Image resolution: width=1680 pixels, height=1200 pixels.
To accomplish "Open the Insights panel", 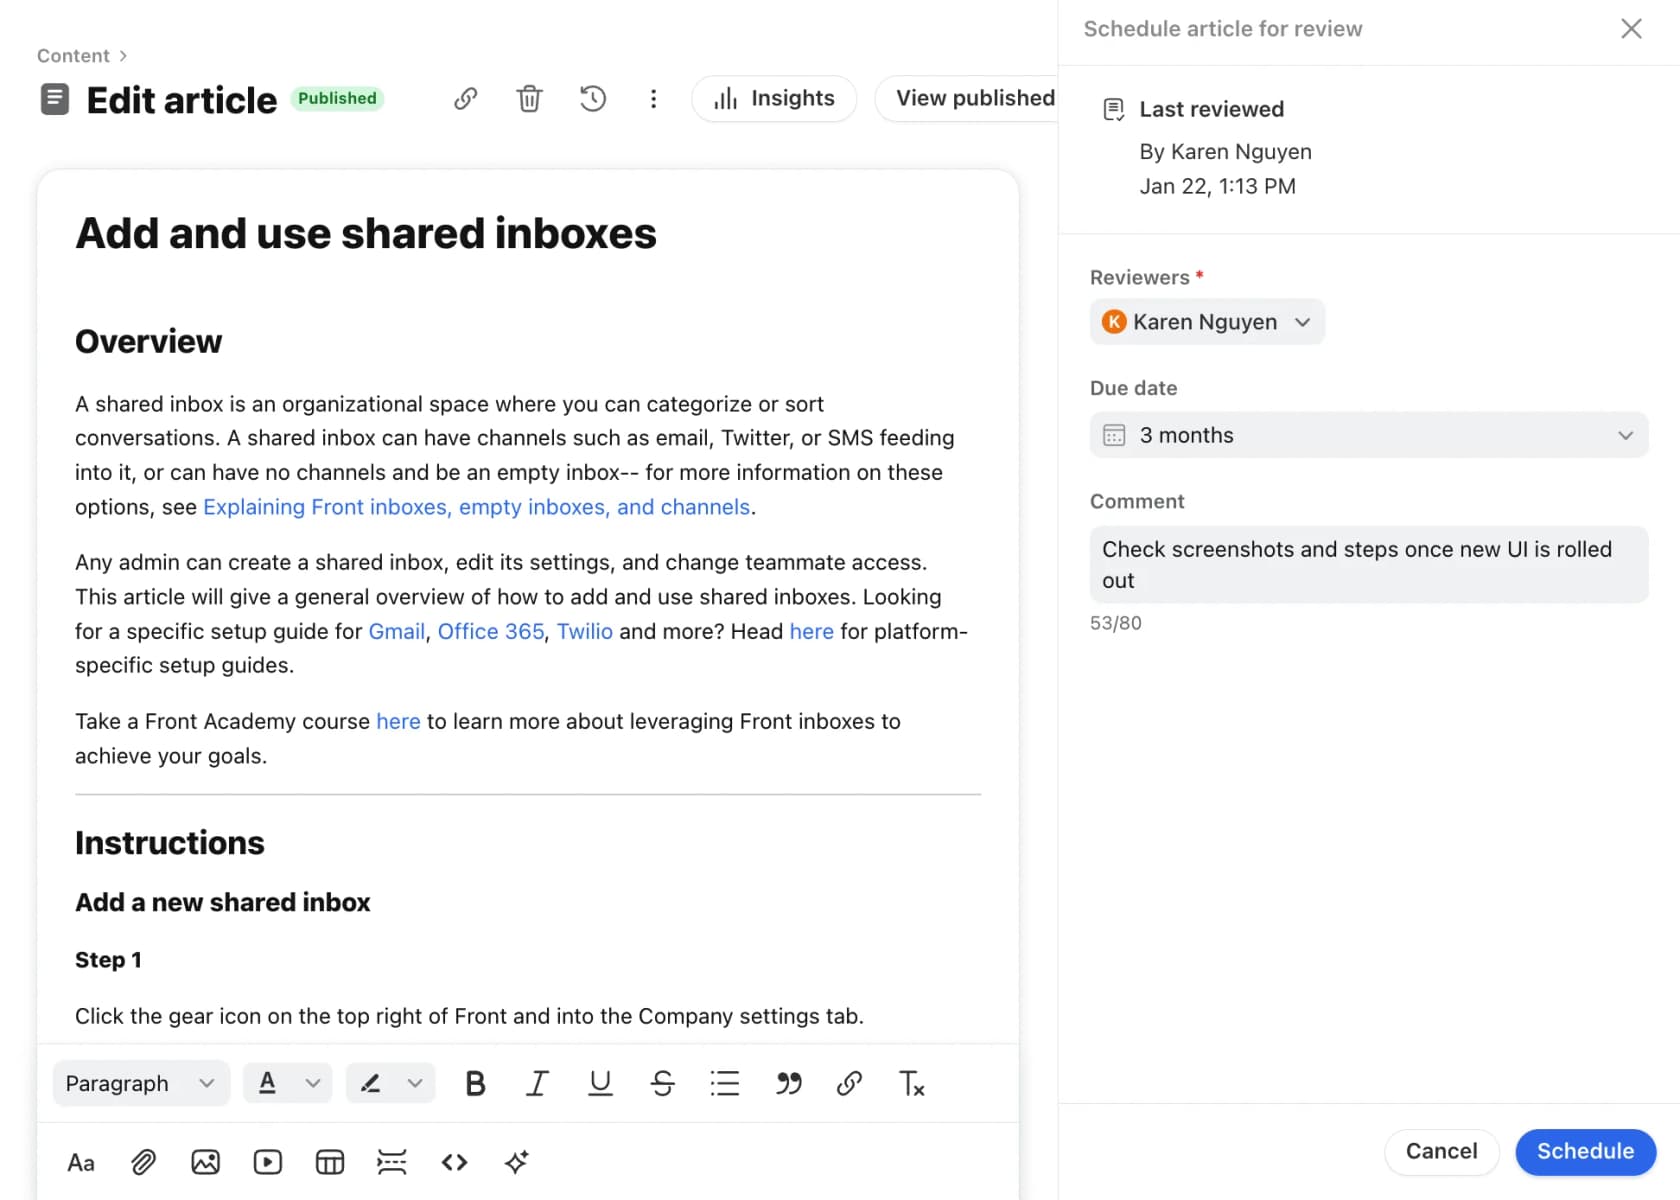I will click(774, 98).
